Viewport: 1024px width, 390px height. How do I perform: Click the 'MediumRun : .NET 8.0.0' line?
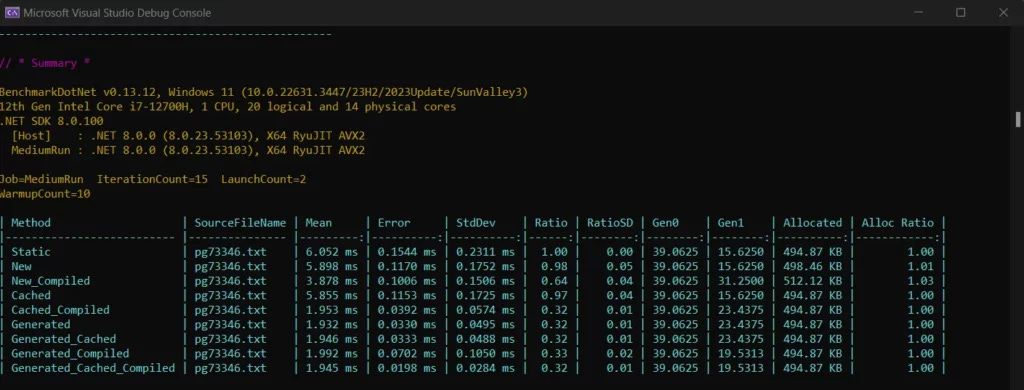188,150
